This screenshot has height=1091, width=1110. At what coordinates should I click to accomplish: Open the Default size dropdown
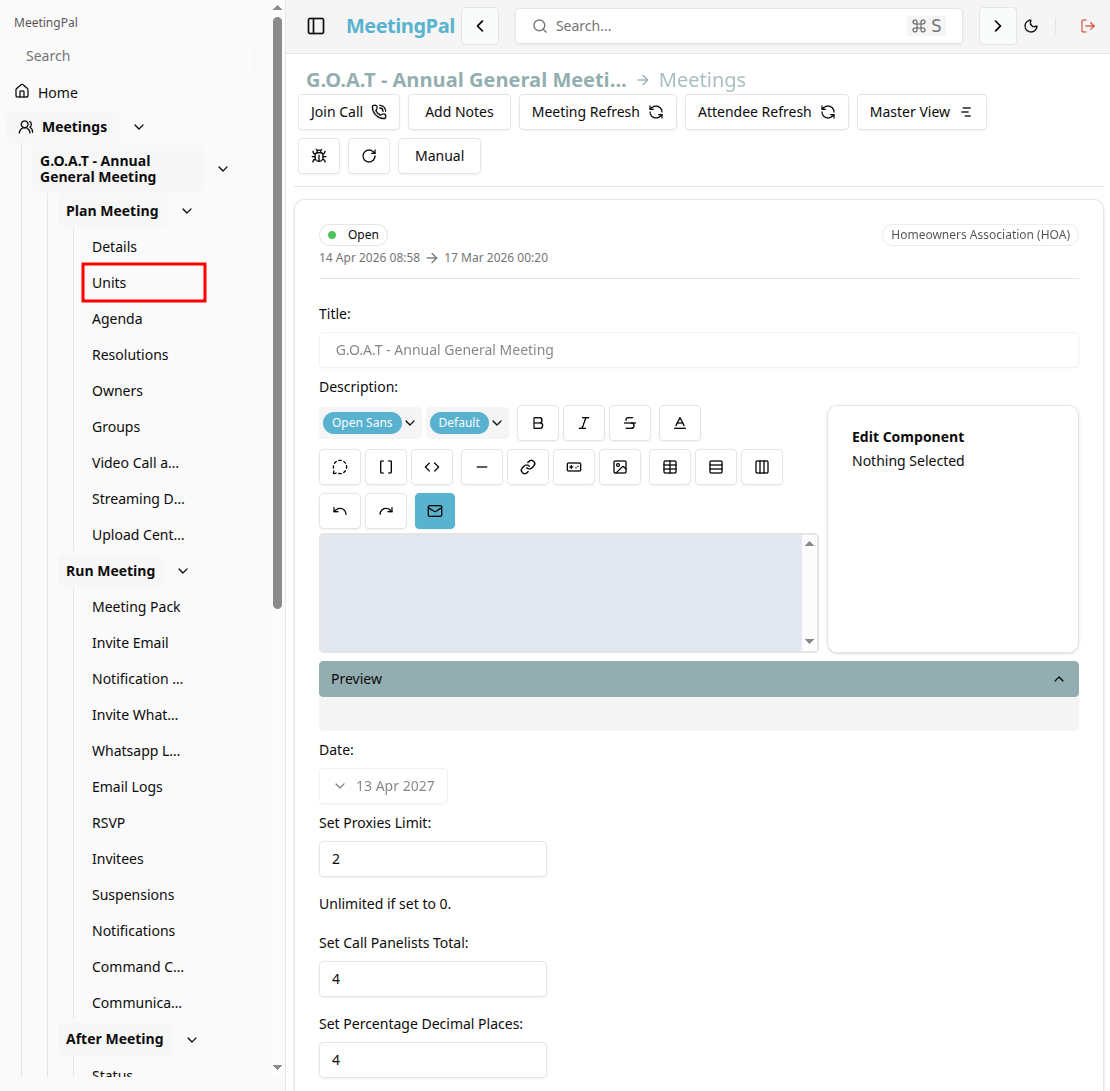467,423
